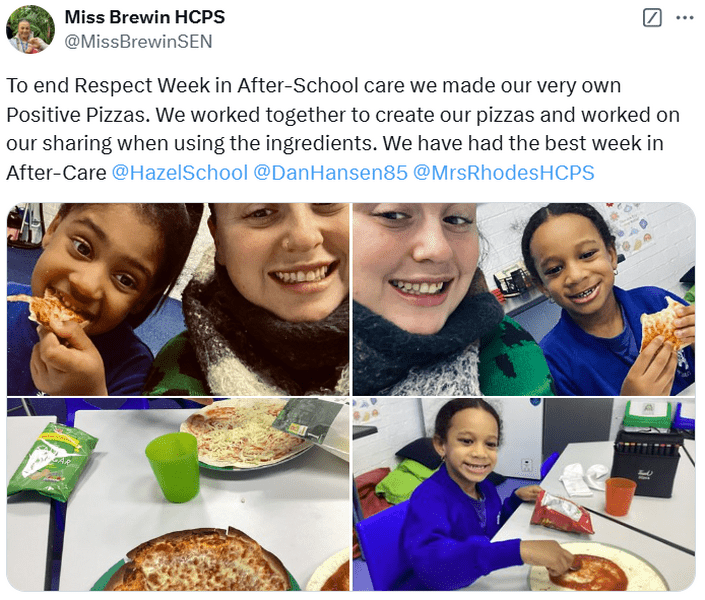Screen dimensions: 705x600
Task: Open the top-right photo of girl holding pizza slice
Action: 524,299
